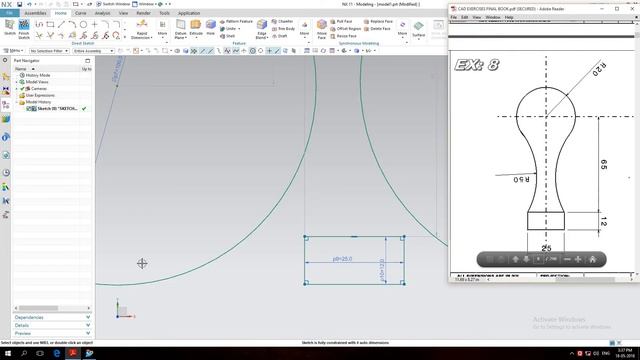Click Switch Window in NX quick access bar
This screenshot has height=360, width=640.
pos(113,4)
